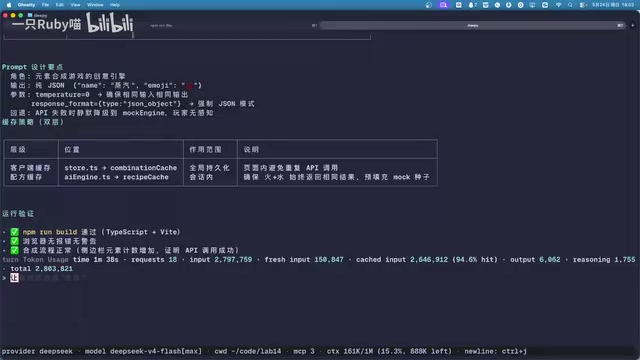Image resolution: width=640 pixels, height=360 pixels.
Task: Click the folder icon in the window title
Action: coord(30,15)
